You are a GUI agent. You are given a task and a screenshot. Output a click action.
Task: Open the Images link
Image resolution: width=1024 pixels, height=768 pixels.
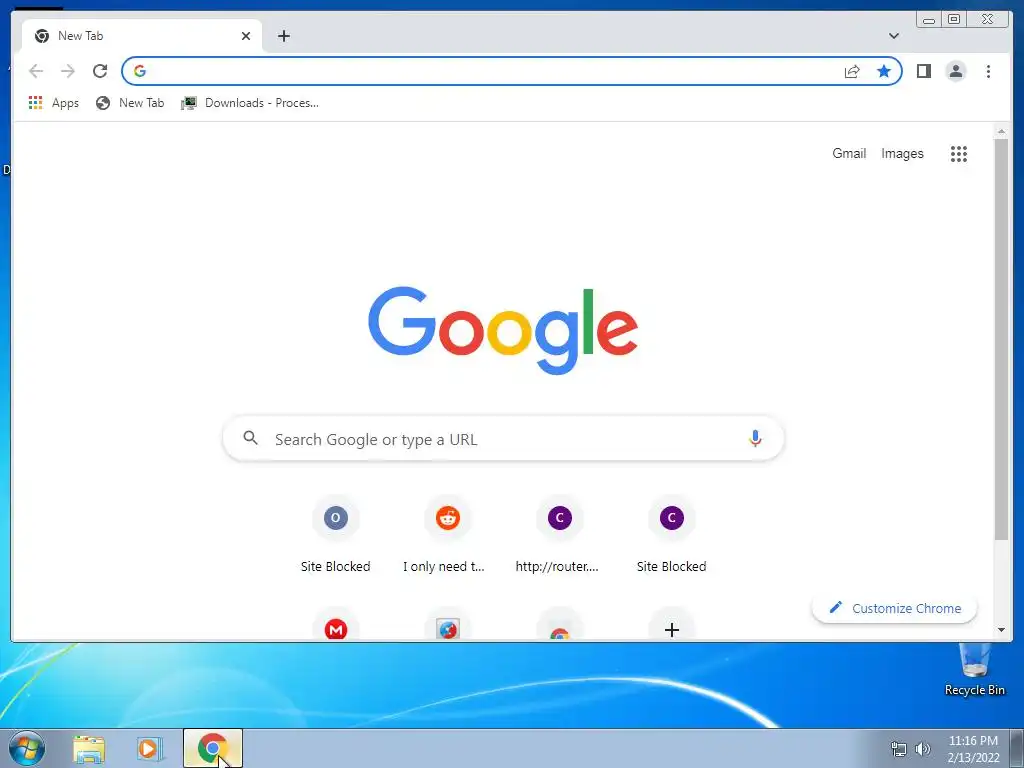tap(902, 153)
